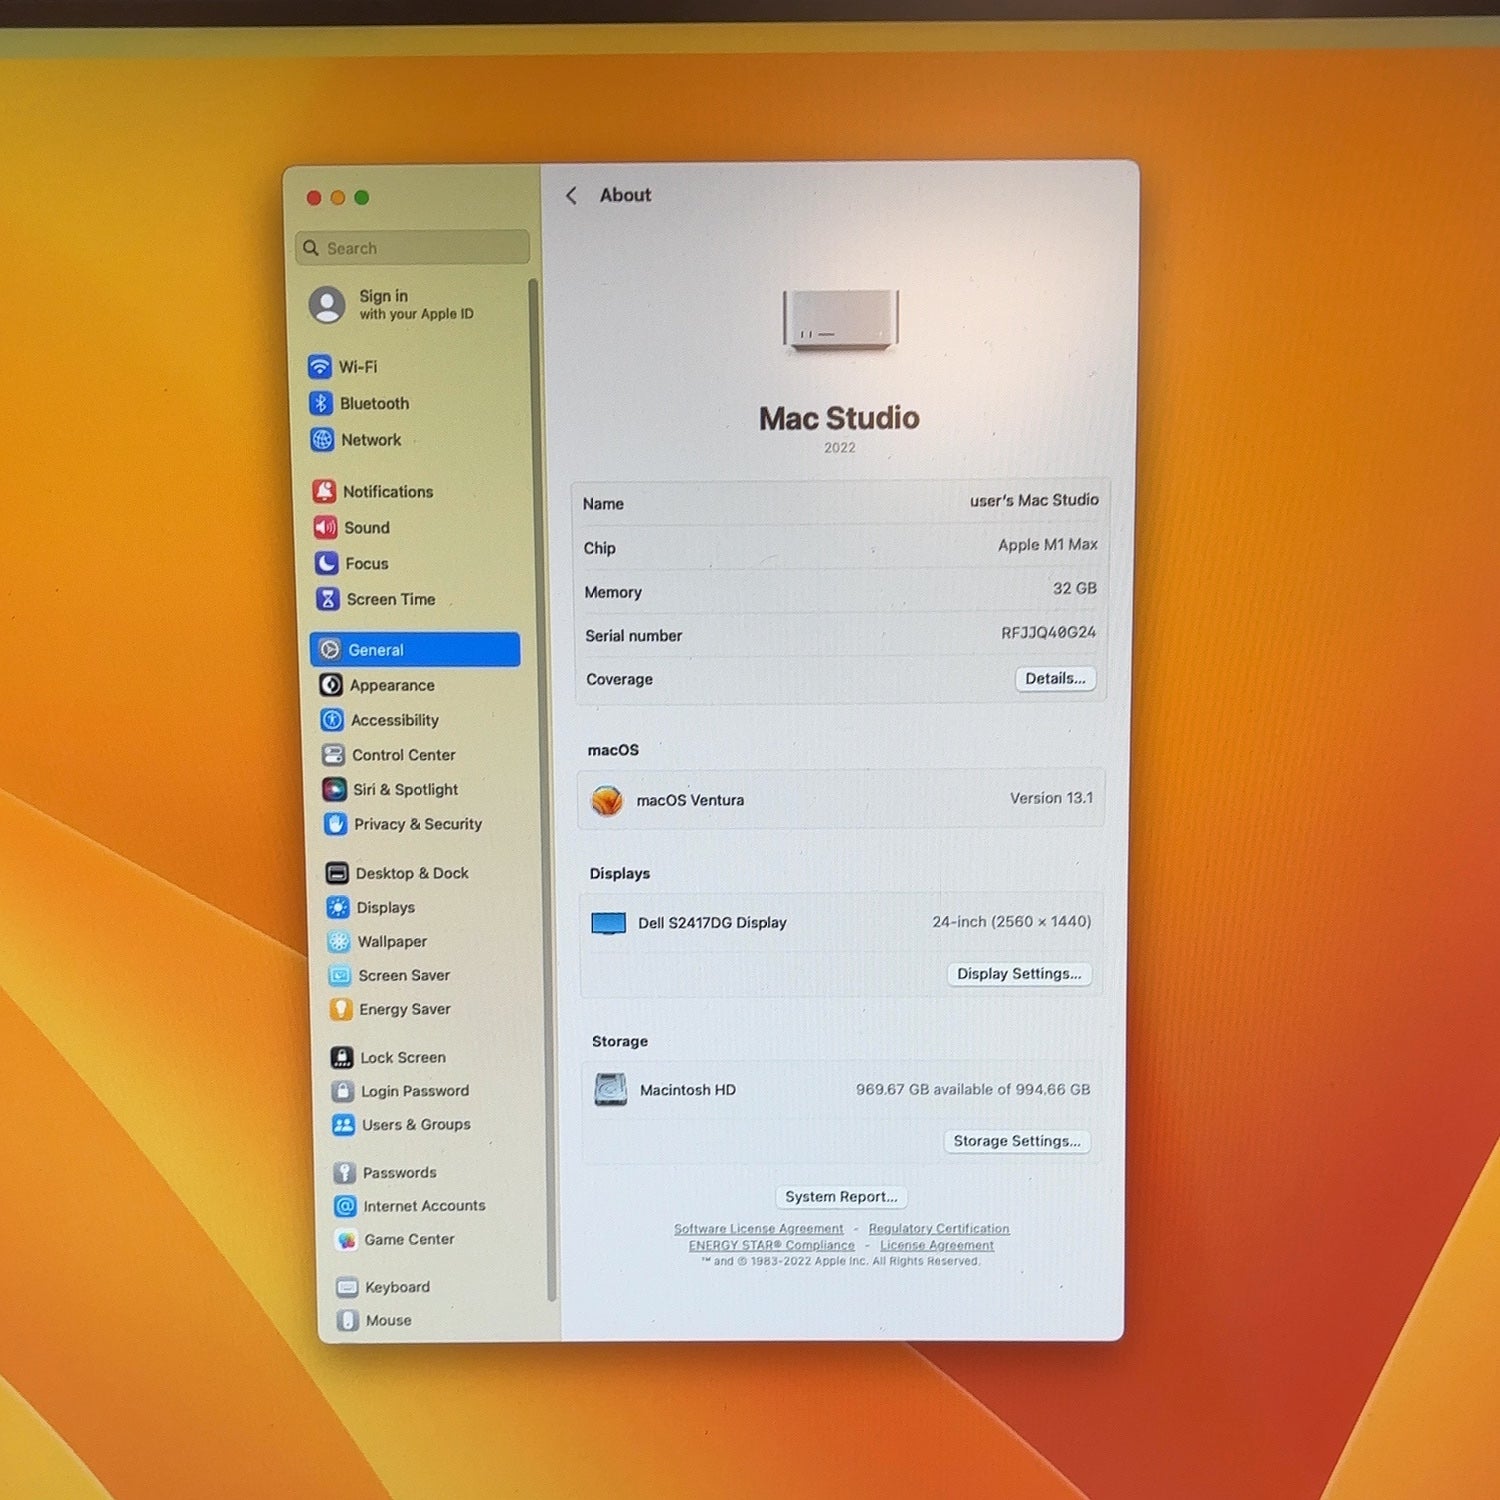Select the Desktop & Dock icon

coord(337,873)
